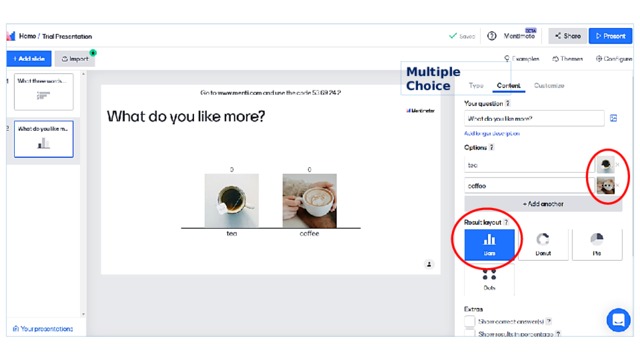Screen dimensions: 640x360
Task: Select the Pie result layout
Action: click(x=597, y=244)
